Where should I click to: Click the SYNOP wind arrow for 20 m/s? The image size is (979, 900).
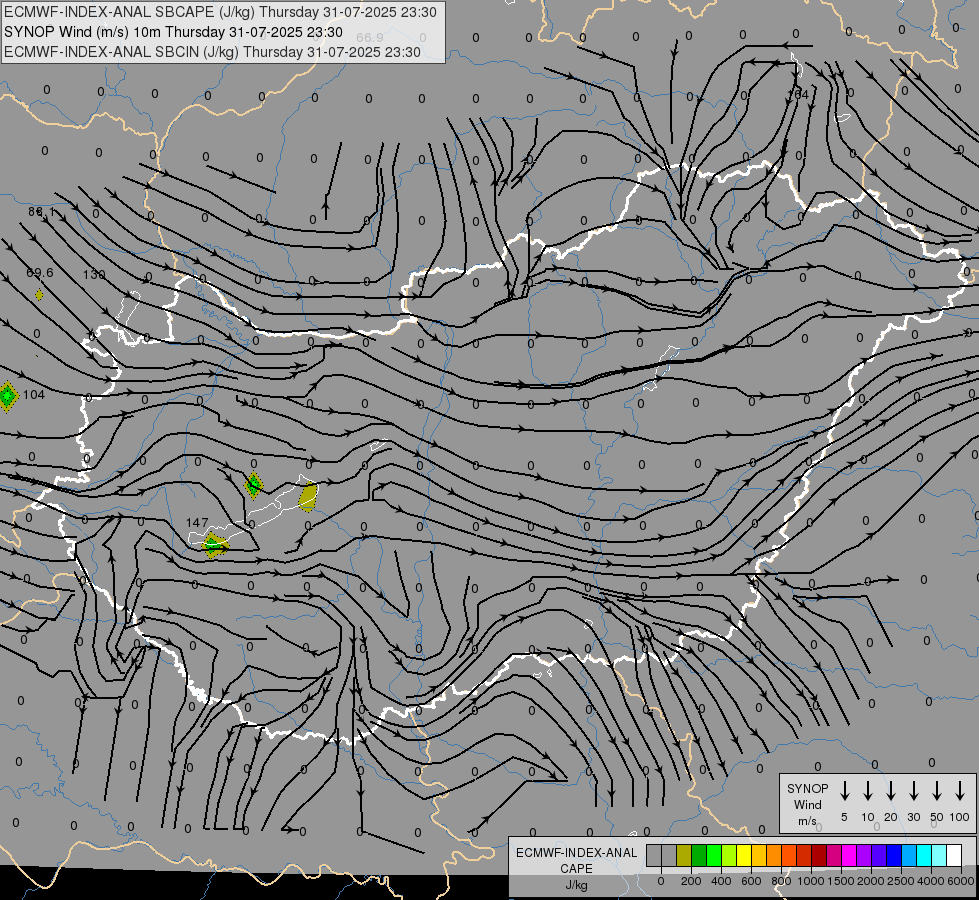point(890,790)
